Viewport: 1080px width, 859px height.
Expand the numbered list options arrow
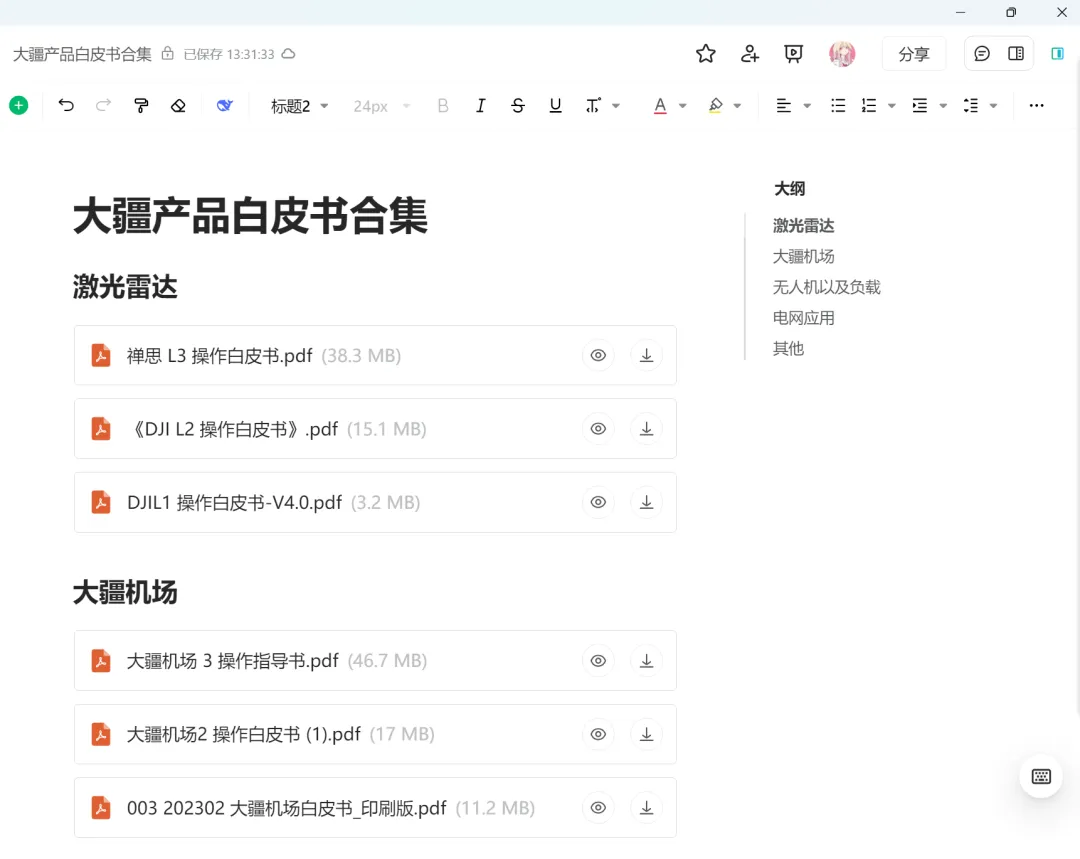[891, 106]
